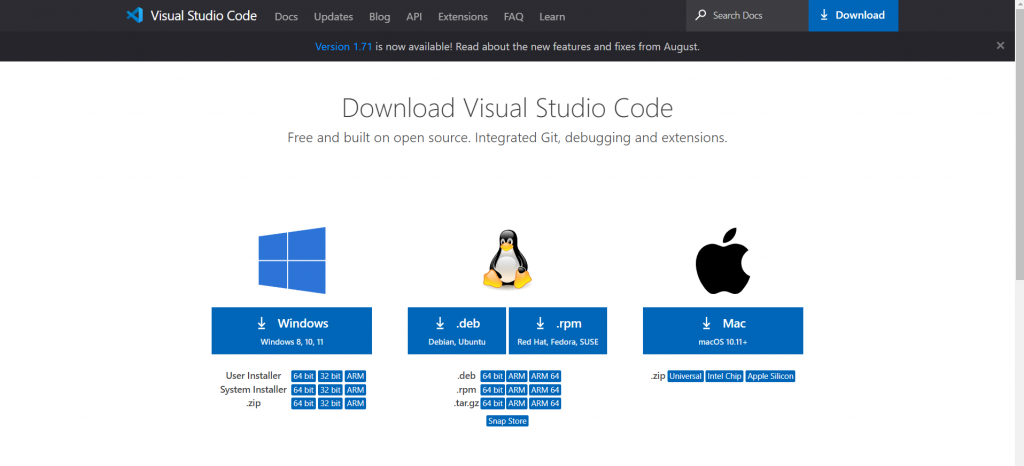Select Linux .tar.gz 64 bit

coord(492,403)
